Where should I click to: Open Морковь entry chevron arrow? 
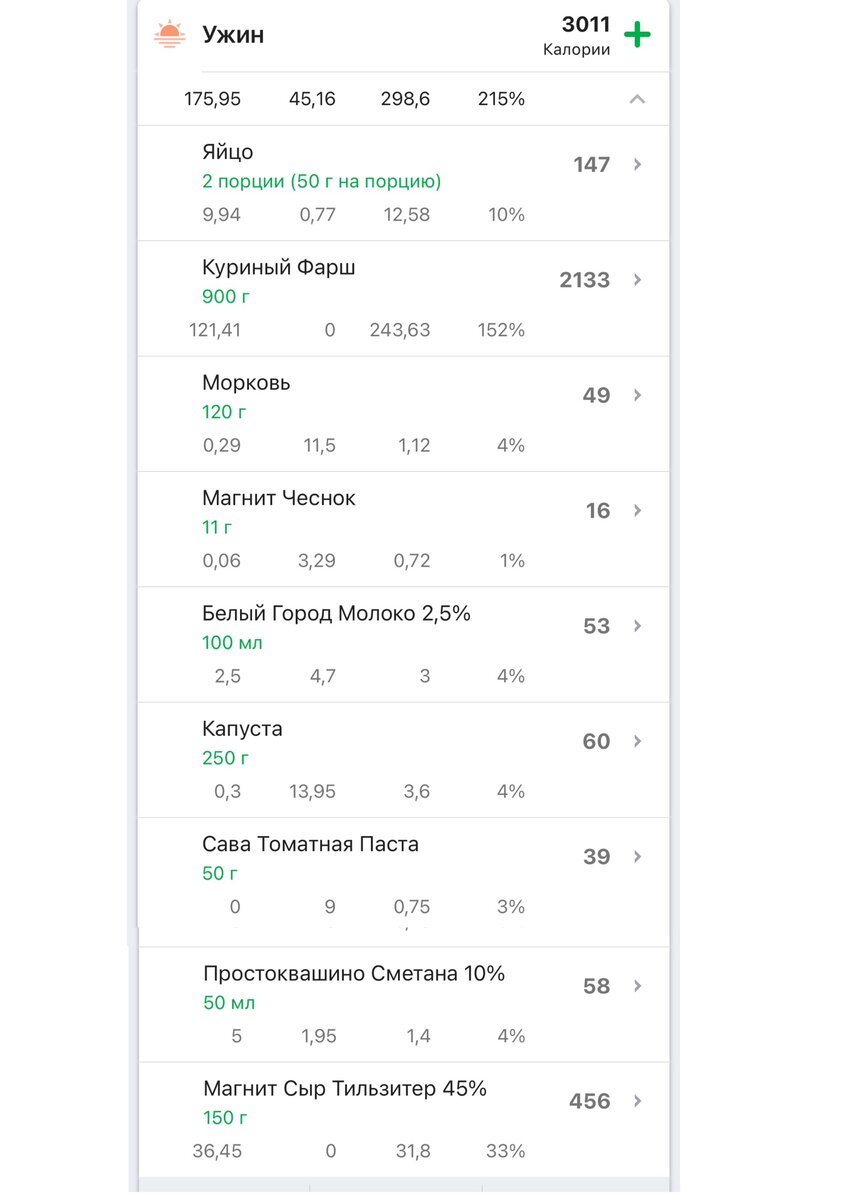pos(638,395)
